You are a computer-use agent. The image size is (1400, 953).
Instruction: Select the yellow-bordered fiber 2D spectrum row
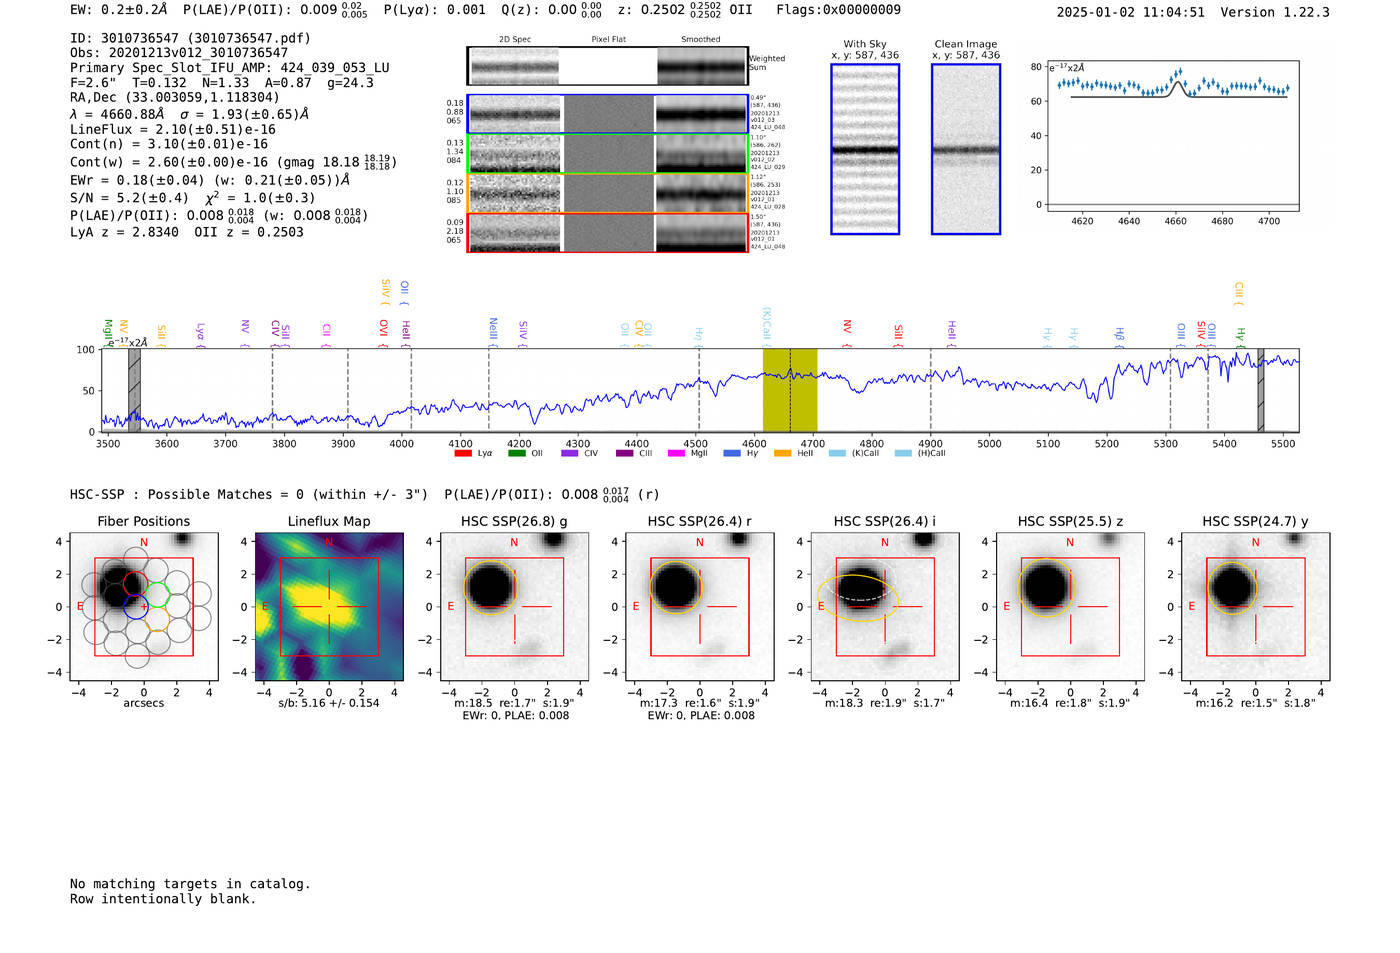click(608, 193)
